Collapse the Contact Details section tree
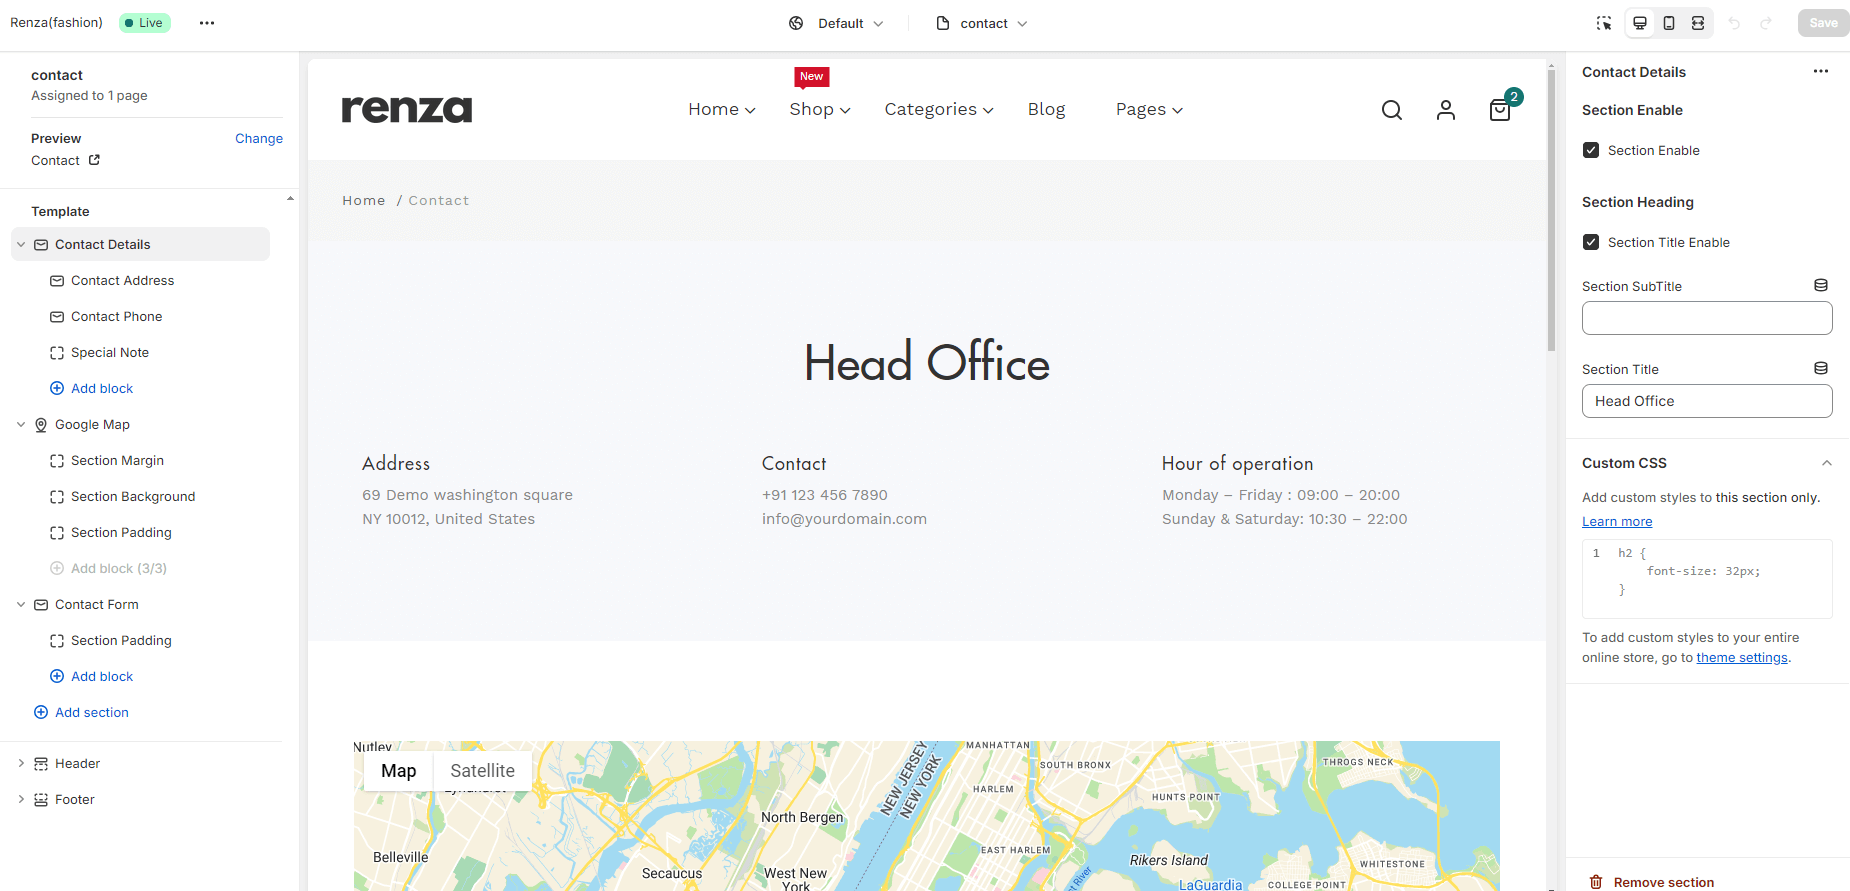Image resolution: width=1850 pixels, height=891 pixels. [21, 244]
